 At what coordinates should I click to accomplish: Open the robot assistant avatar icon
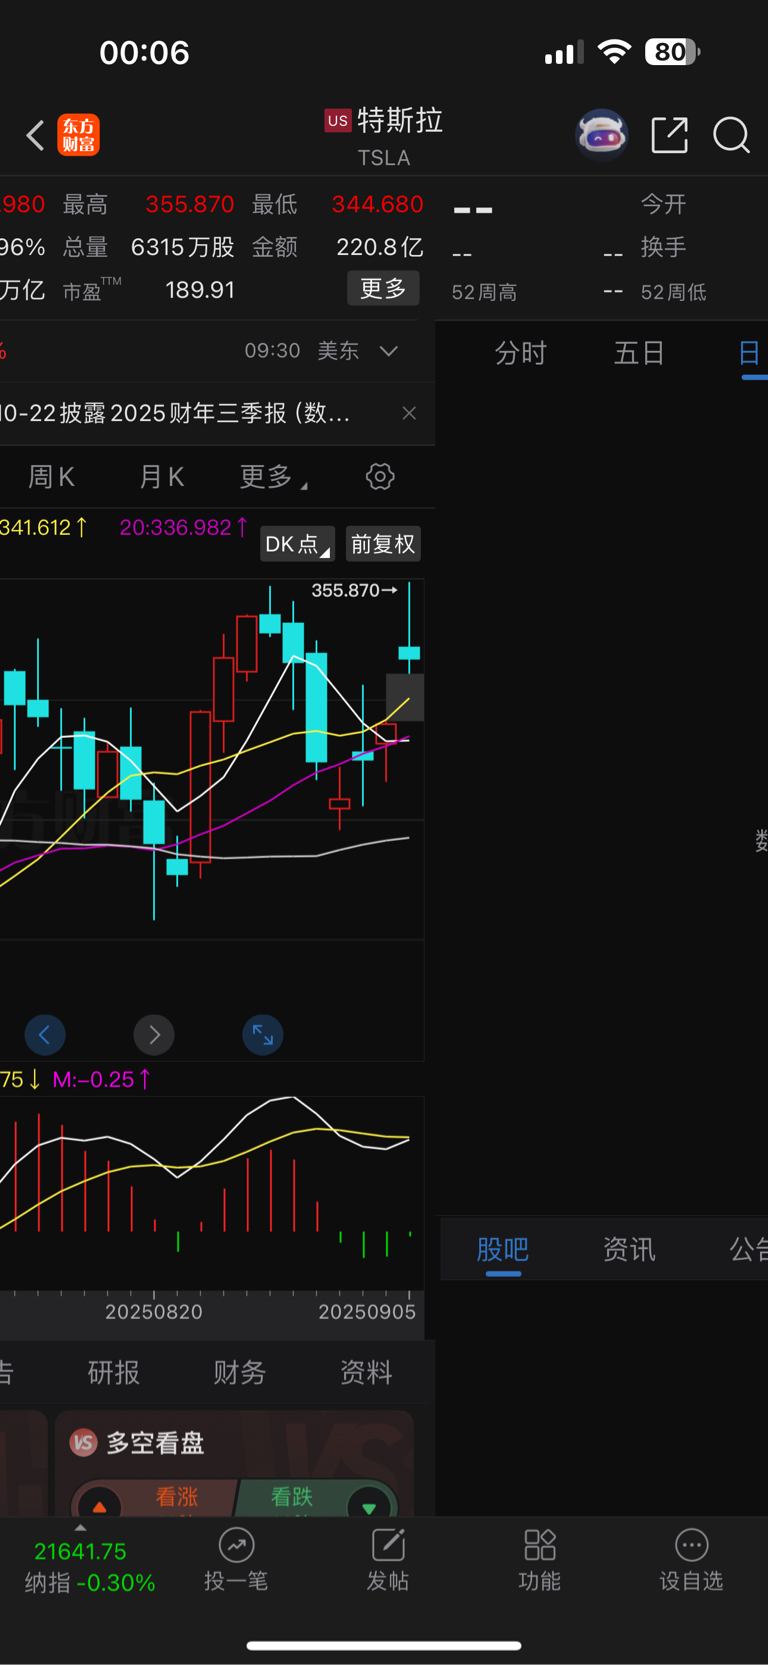coord(601,134)
